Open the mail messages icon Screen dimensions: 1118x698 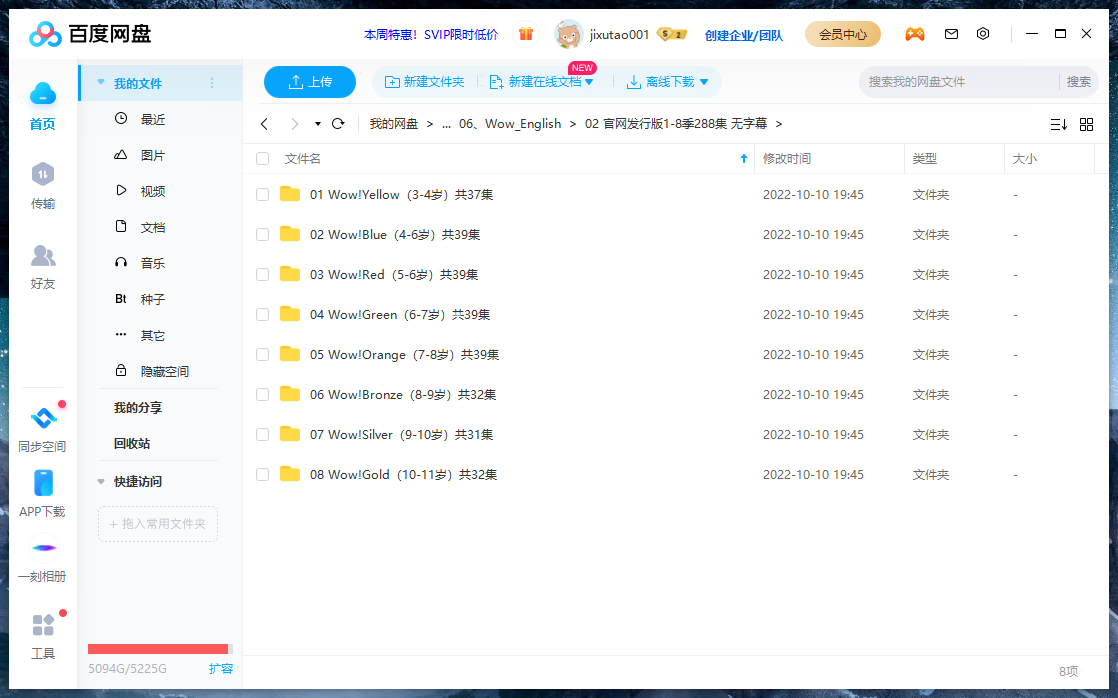[951, 34]
